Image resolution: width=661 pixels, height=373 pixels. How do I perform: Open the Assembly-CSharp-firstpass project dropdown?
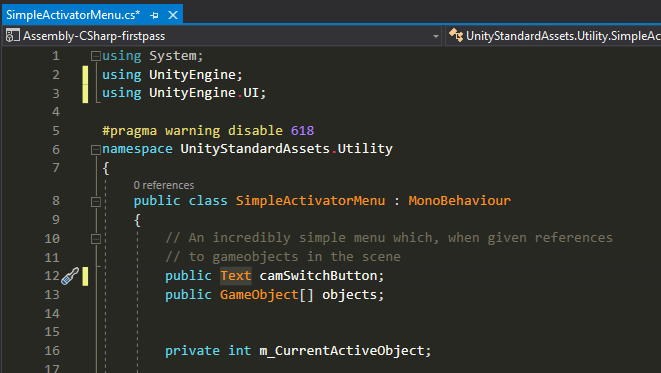(435, 36)
